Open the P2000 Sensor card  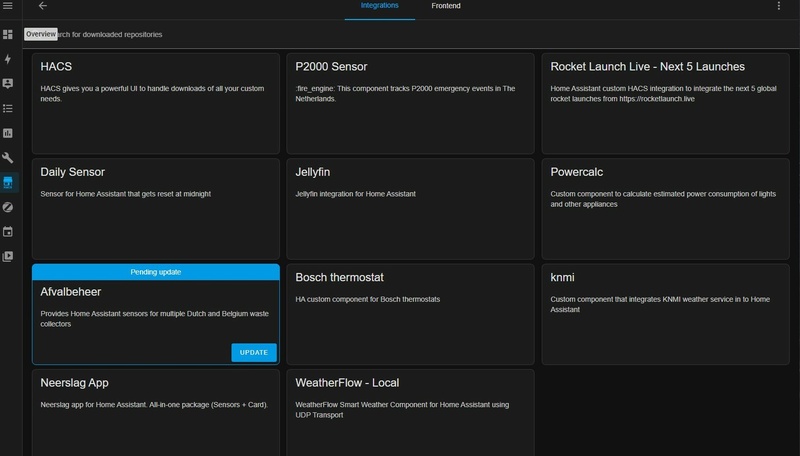(x=410, y=102)
